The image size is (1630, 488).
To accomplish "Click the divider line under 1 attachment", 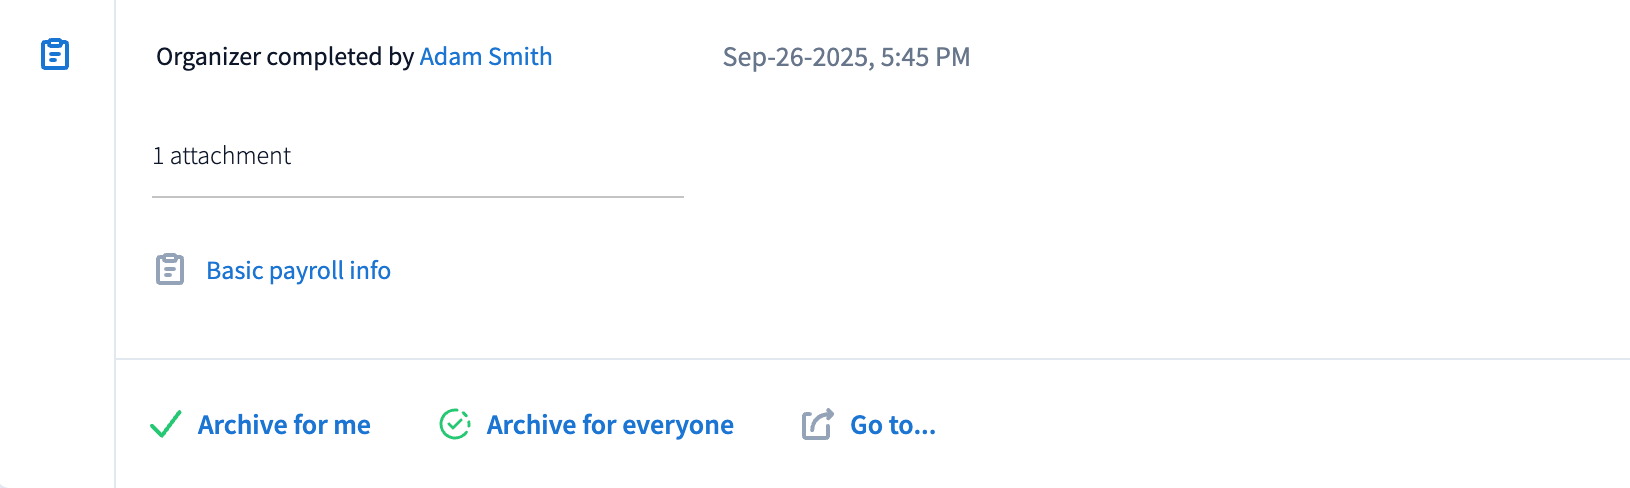I will 418,197.
